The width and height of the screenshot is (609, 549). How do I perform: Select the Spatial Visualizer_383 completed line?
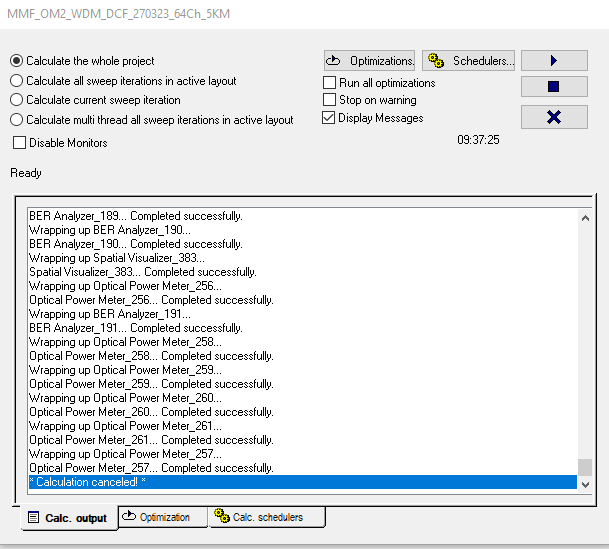143,272
